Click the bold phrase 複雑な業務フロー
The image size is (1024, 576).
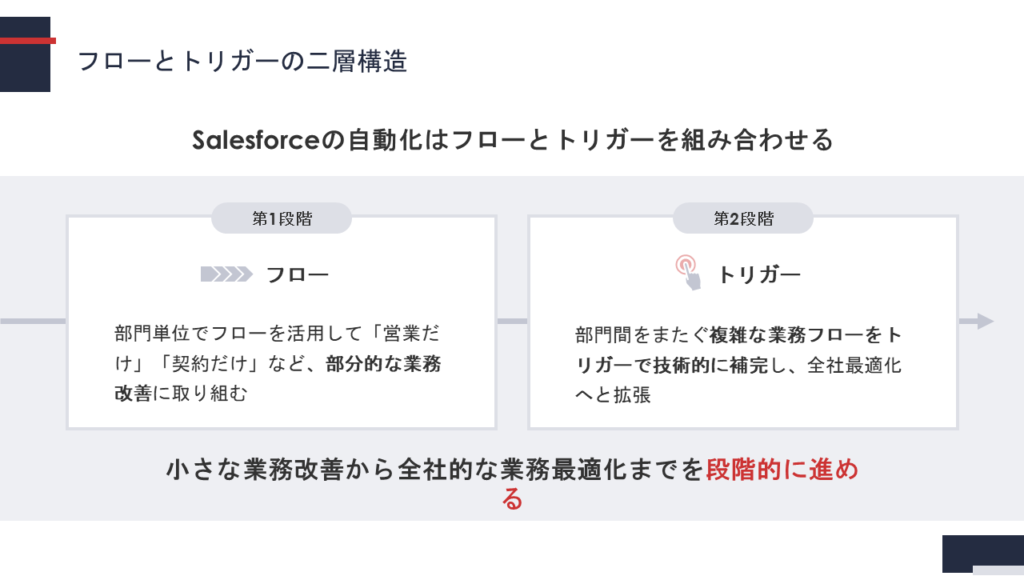[786, 334]
